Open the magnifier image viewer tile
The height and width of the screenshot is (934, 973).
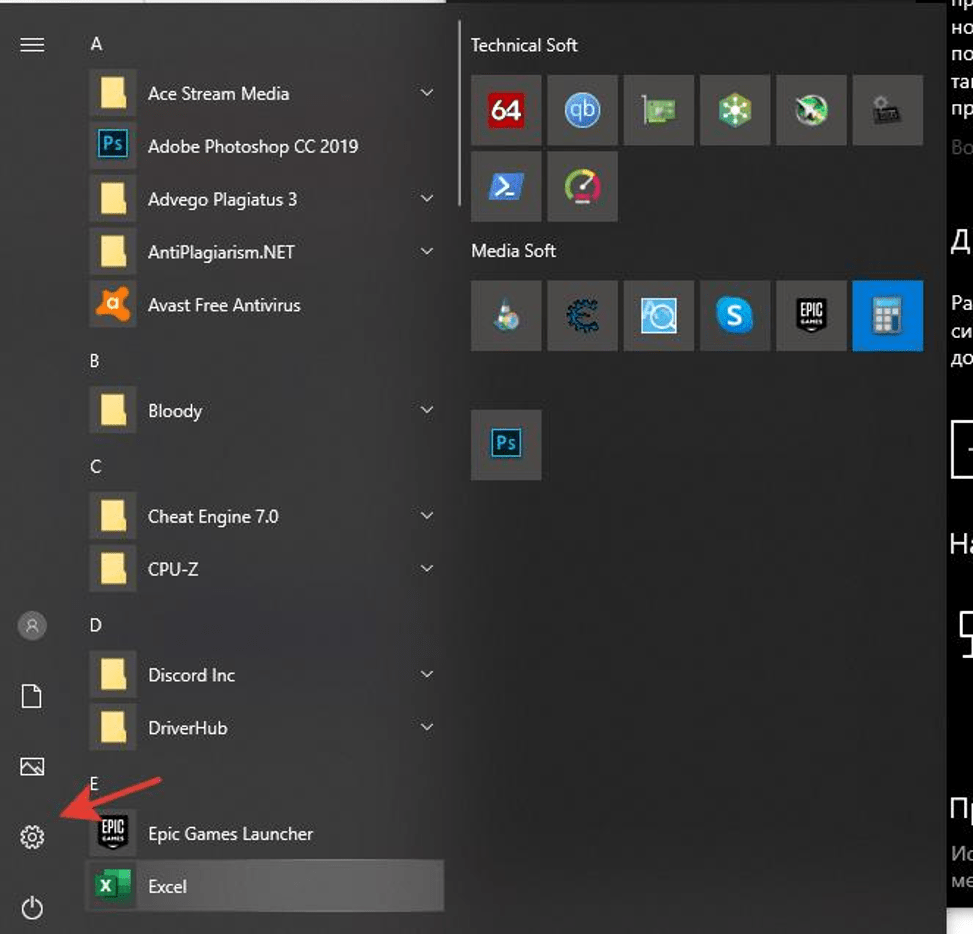658,316
